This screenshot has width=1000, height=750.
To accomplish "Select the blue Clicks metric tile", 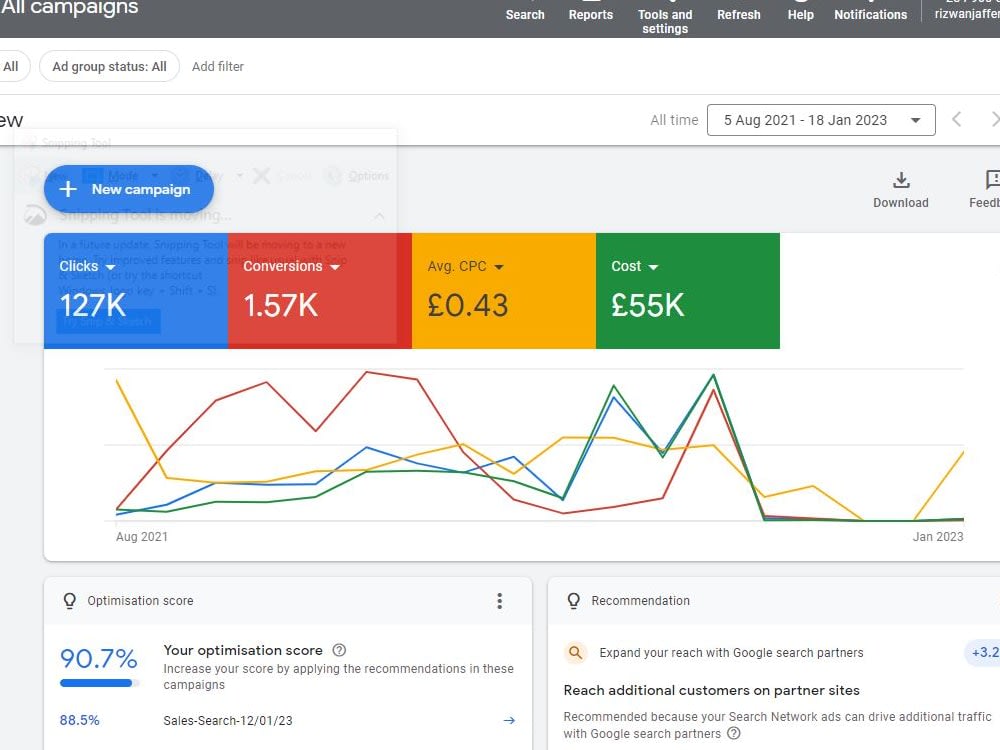I will pyautogui.click(x=136, y=291).
